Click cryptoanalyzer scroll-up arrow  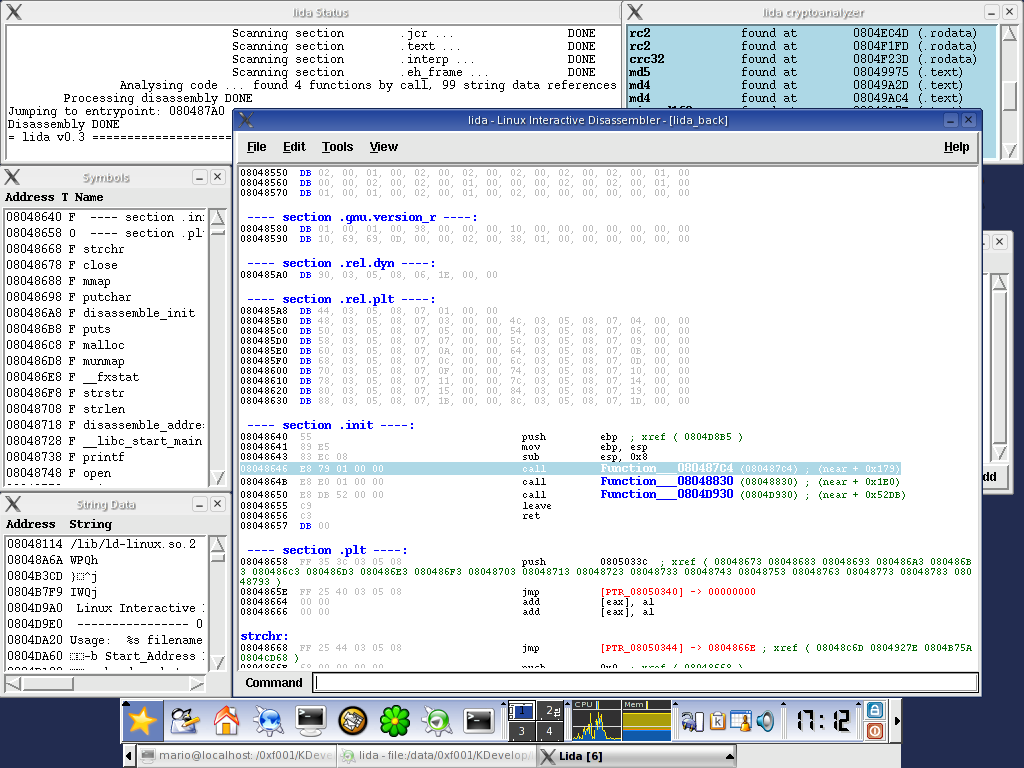(x=1010, y=33)
